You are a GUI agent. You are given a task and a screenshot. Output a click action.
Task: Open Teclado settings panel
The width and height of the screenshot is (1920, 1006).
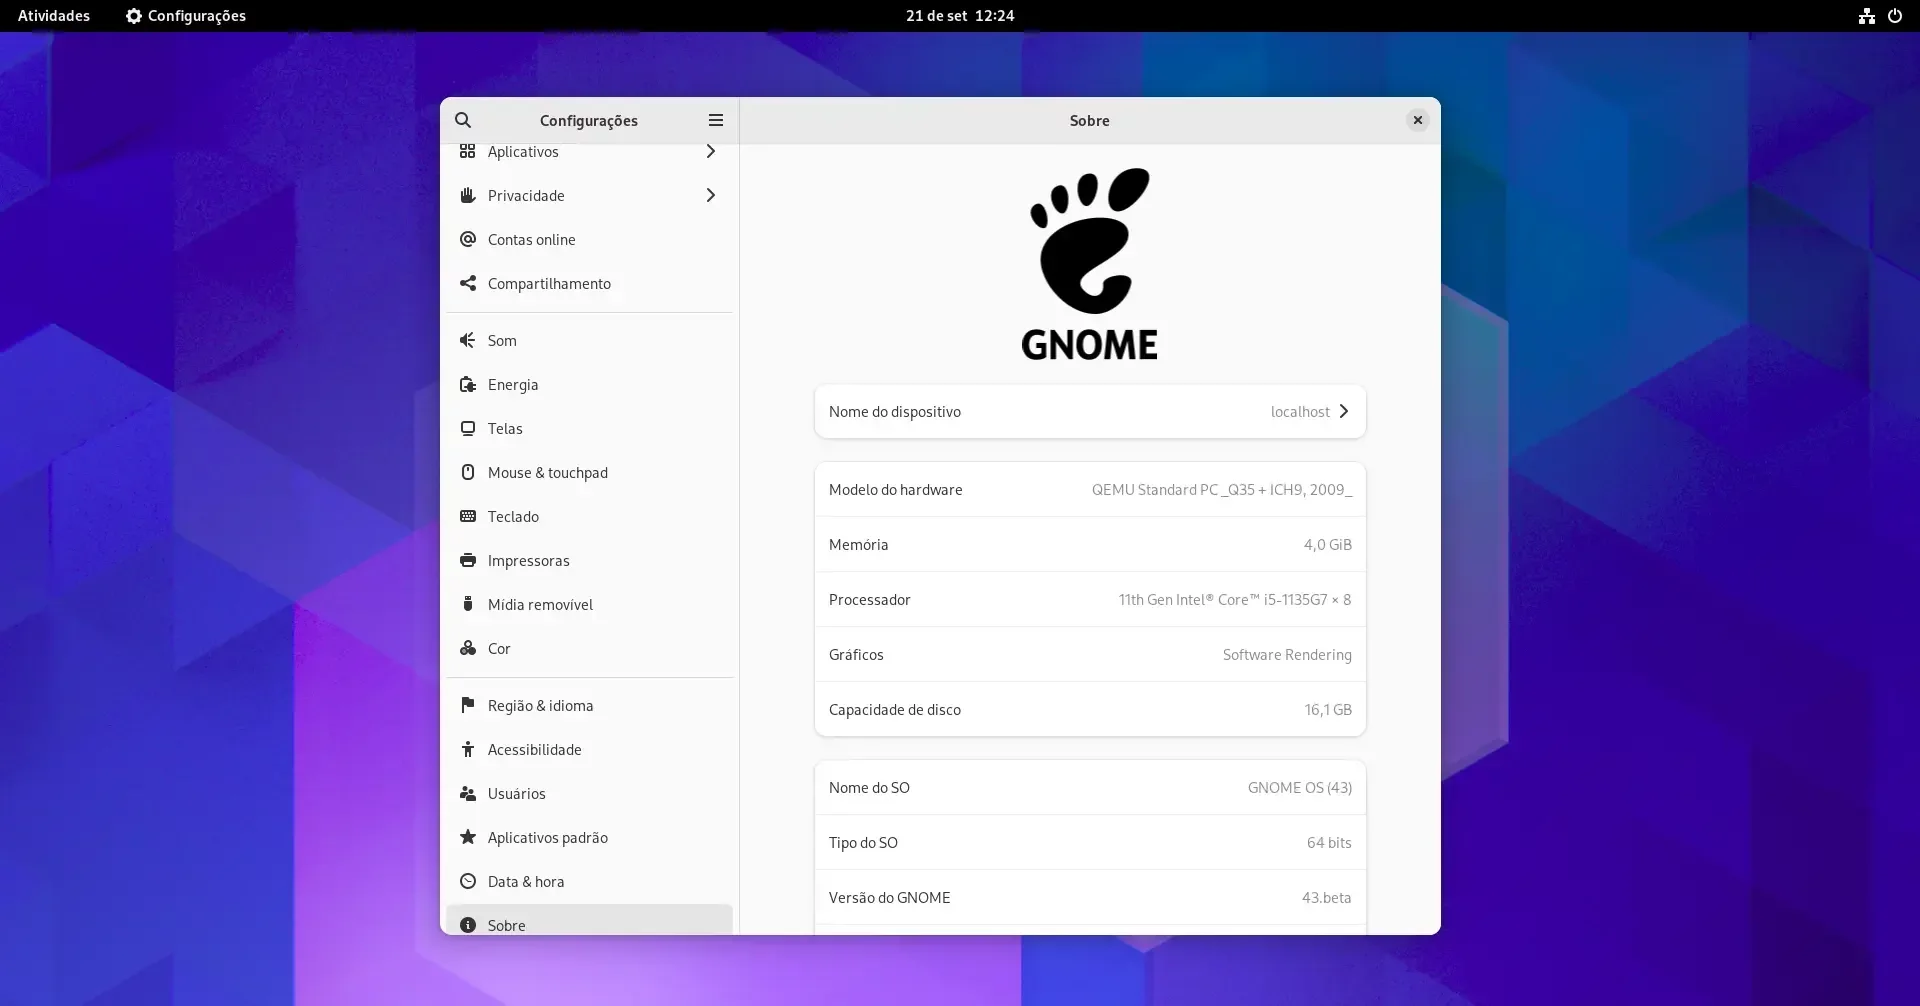[589, 516]
